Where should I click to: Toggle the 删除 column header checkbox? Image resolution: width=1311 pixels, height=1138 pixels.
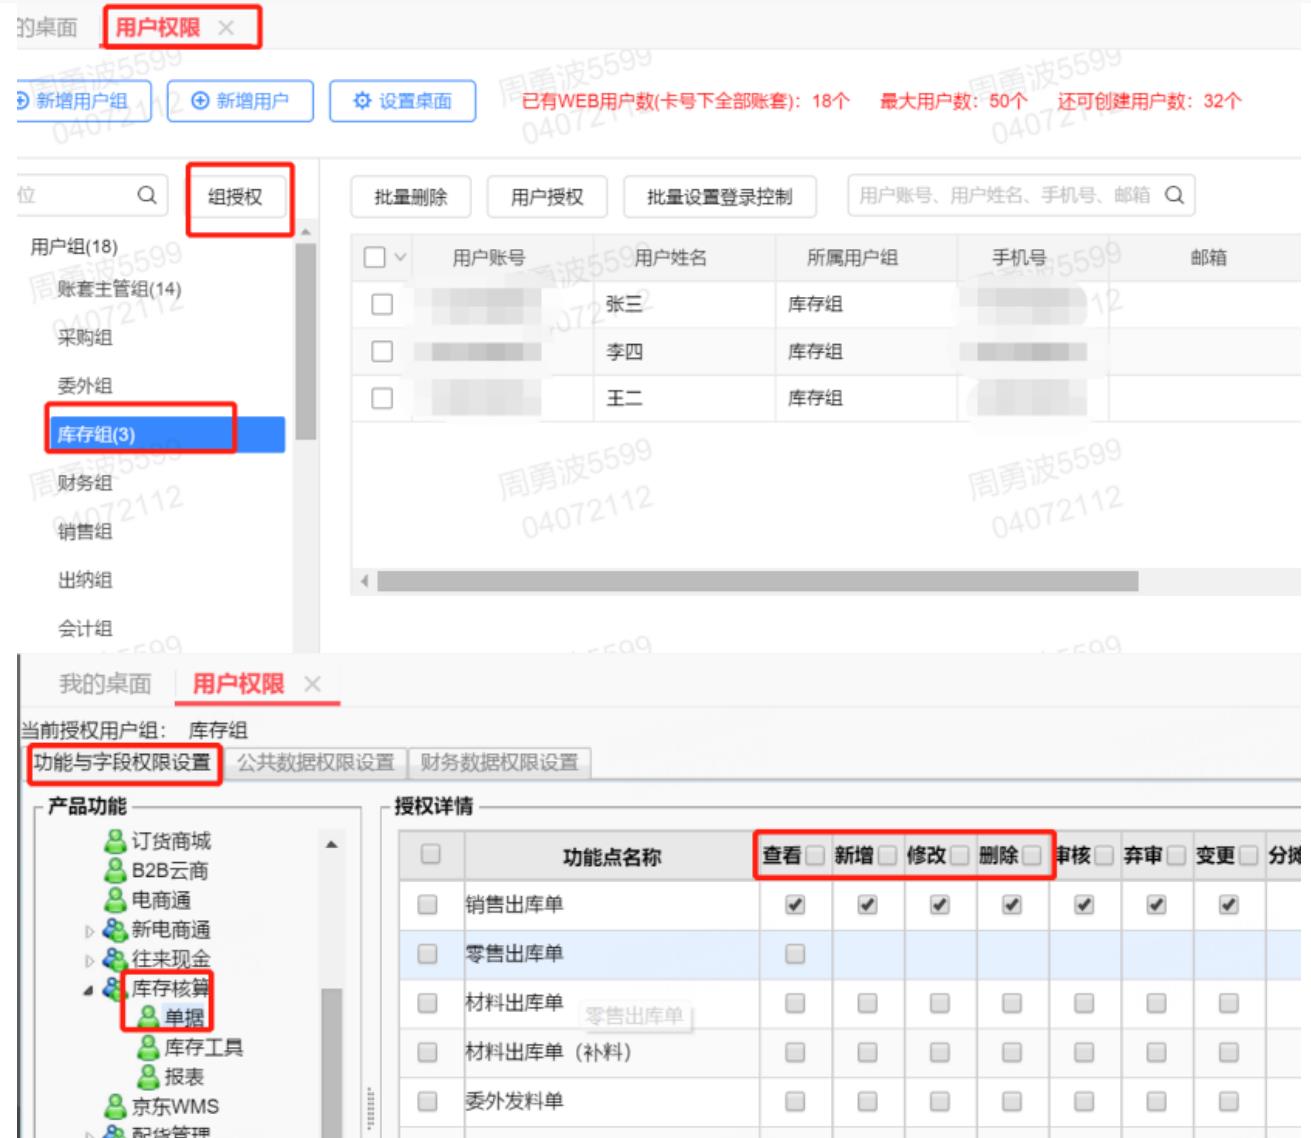point(1032,855)
